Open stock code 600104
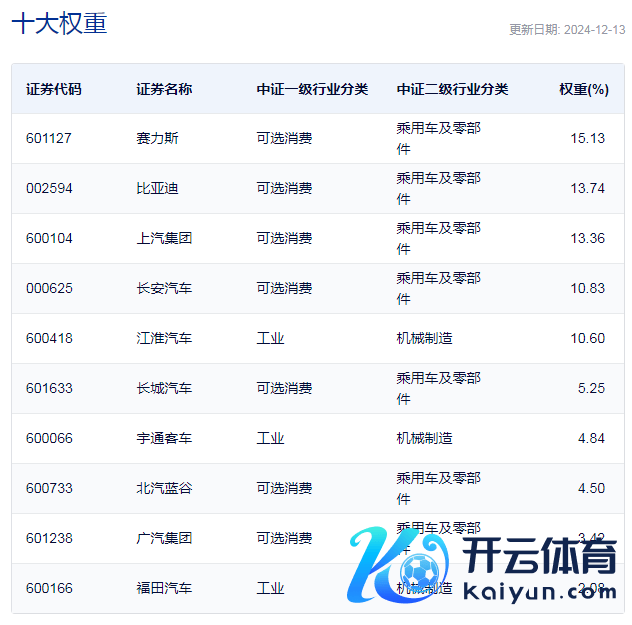Viewport: 632px width, 625px height. (49, 238)
